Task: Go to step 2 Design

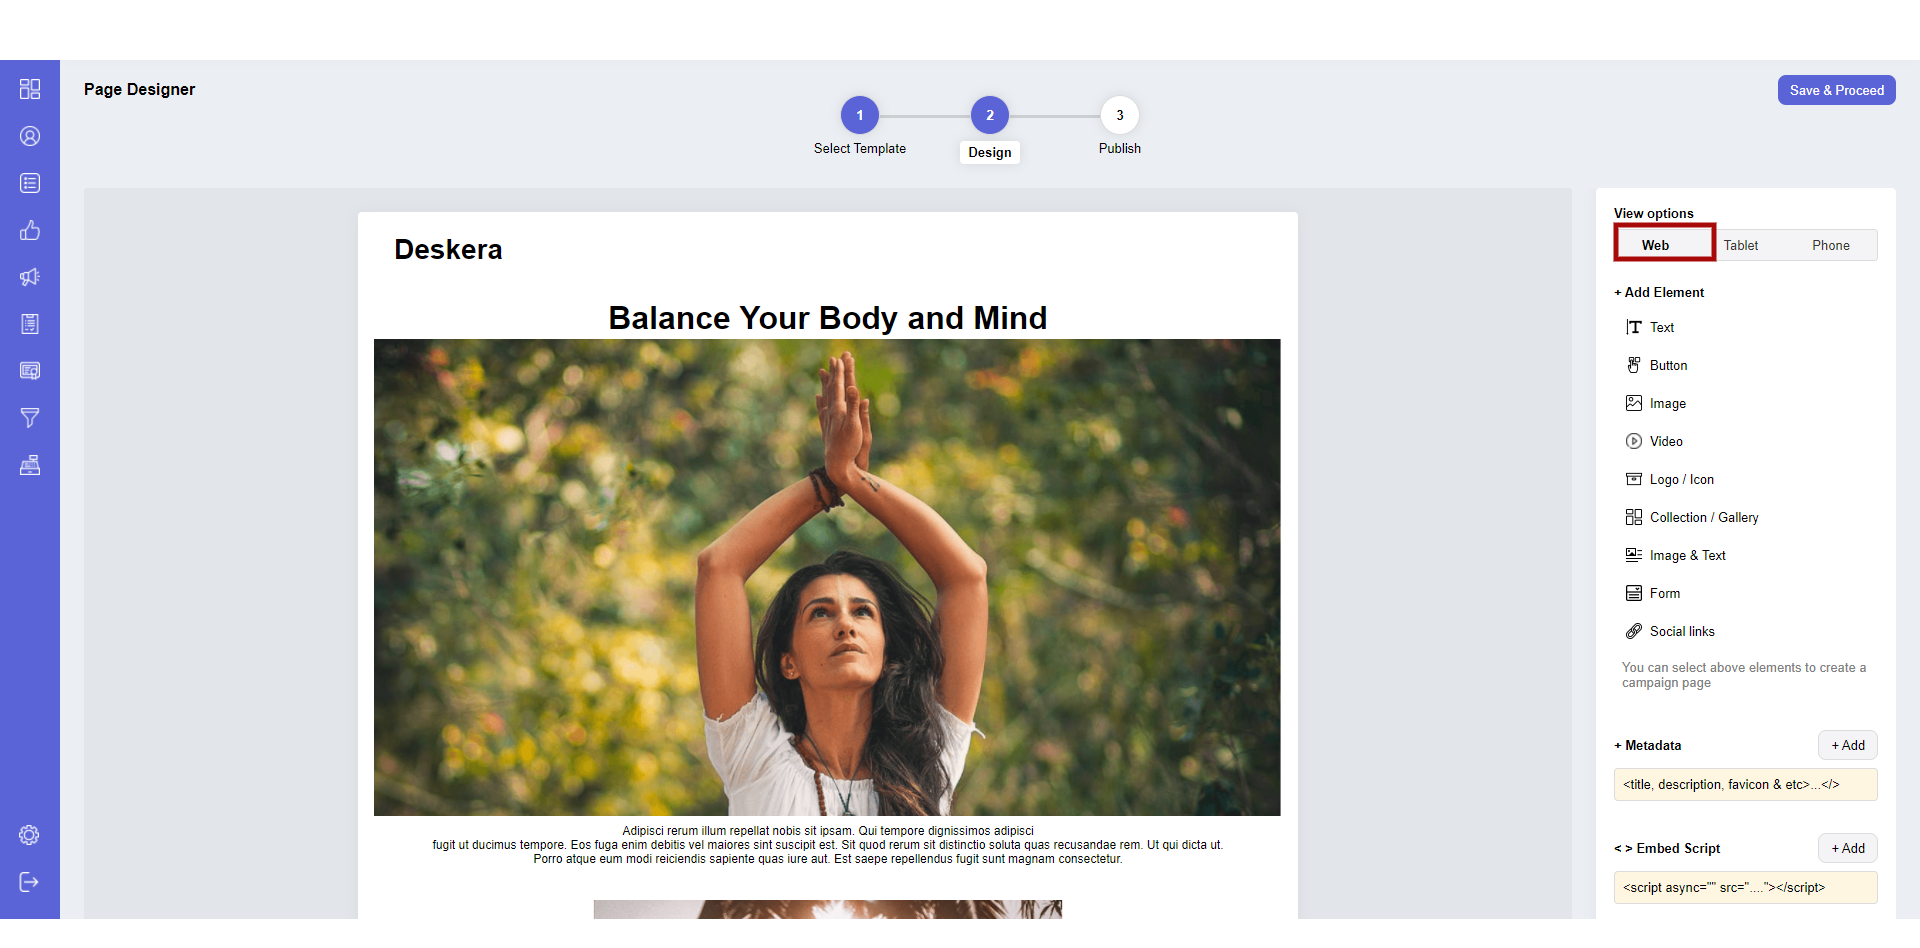Action: [x=990, y=115]
